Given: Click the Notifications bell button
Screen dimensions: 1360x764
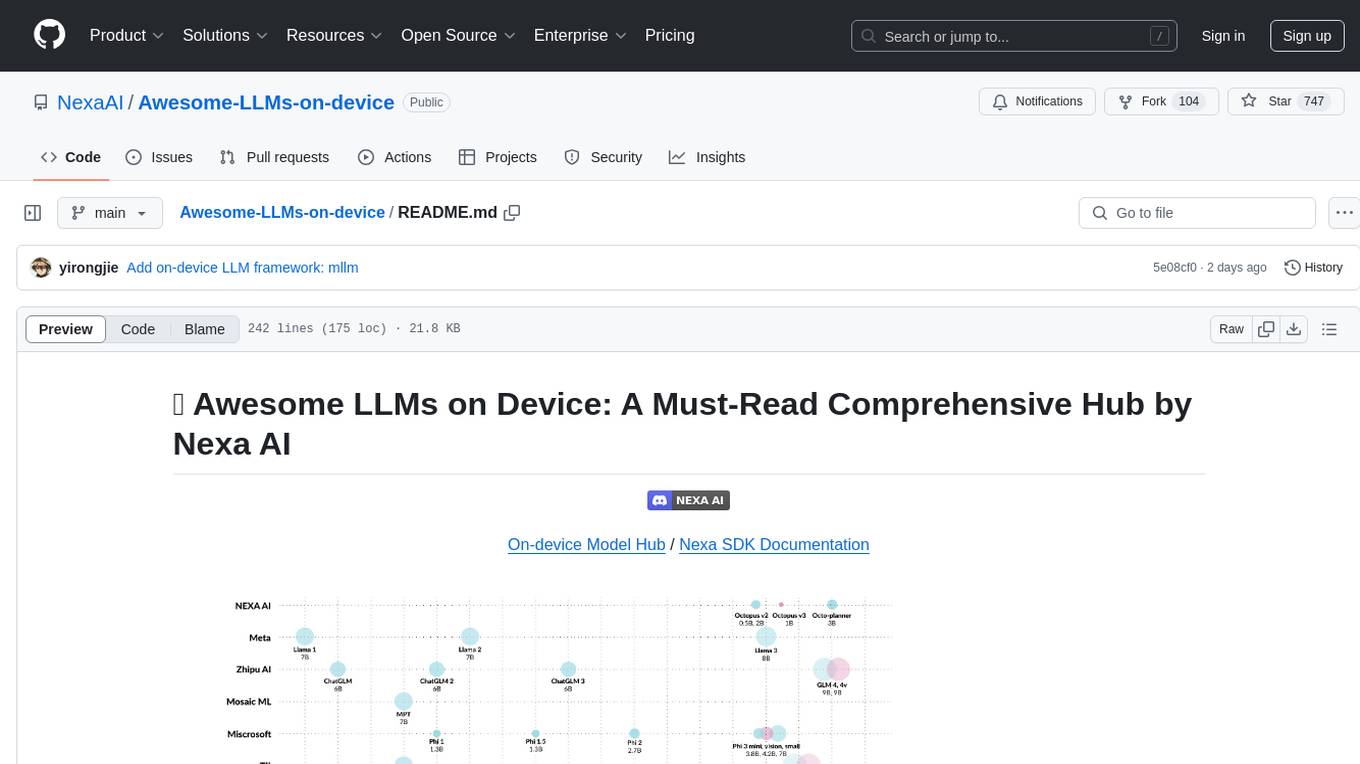Looking at the screenshot, I should click(1037, 102).
